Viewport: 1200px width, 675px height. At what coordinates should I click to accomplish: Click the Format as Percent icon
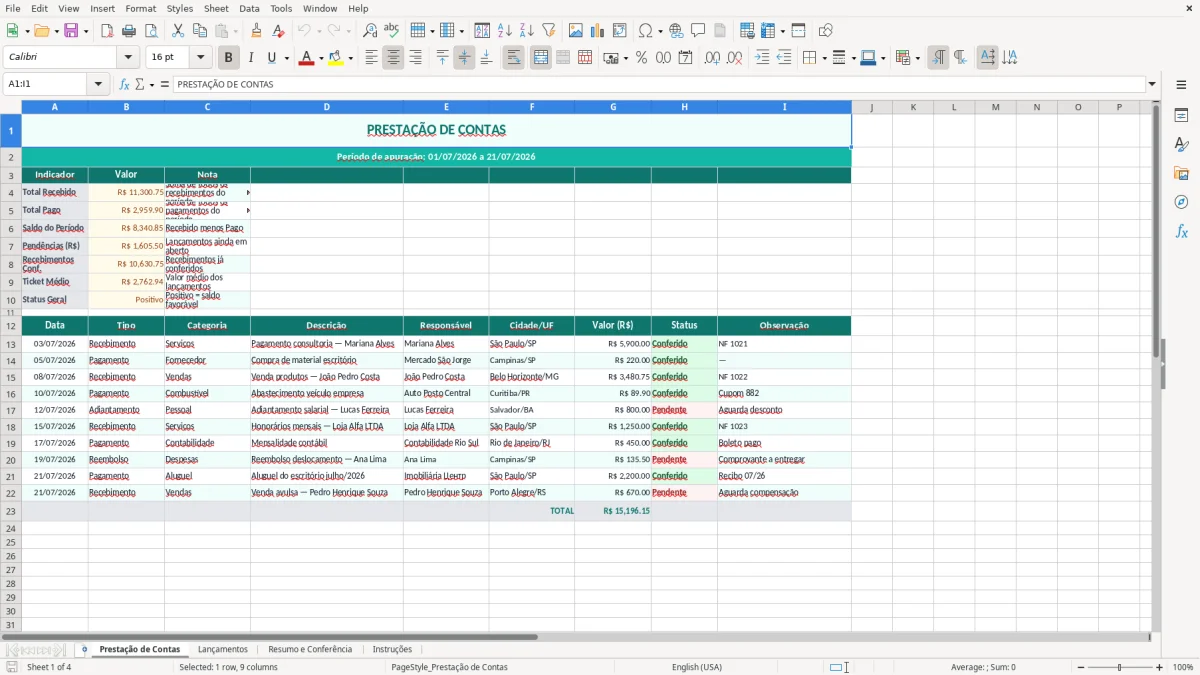pos(641,58)
